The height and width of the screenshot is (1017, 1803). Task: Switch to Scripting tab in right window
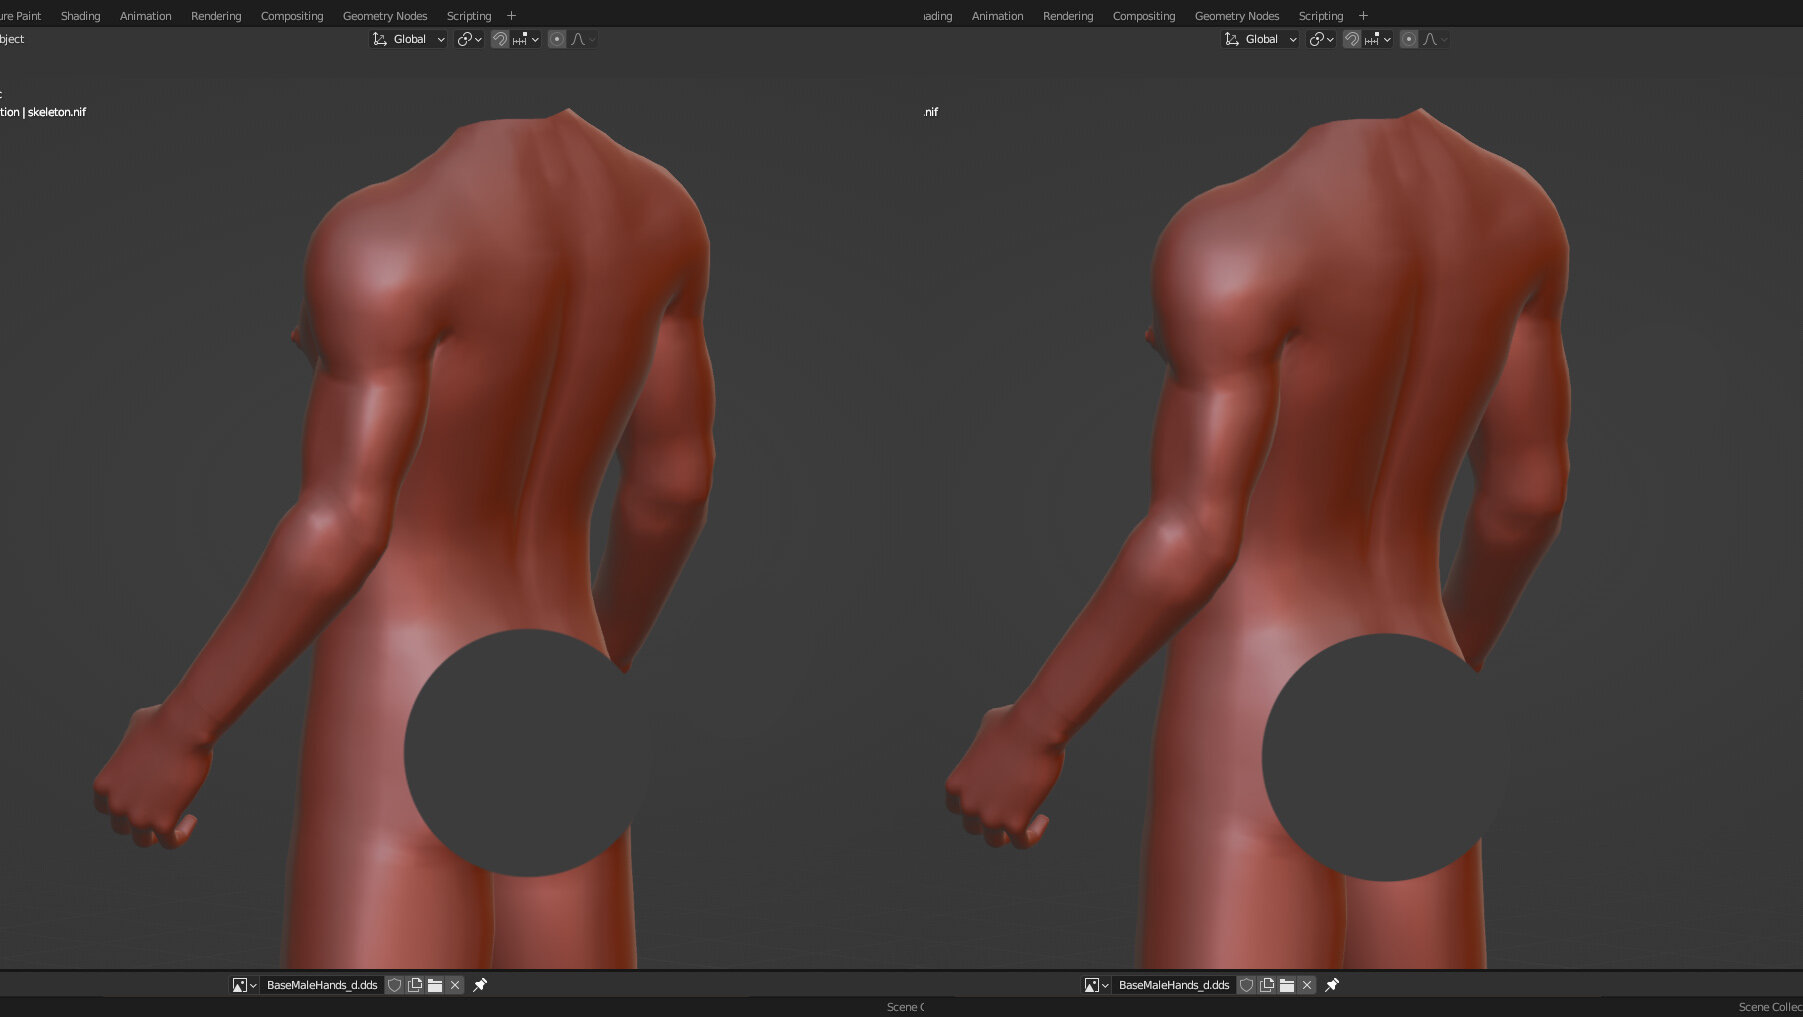[1321, 16]
